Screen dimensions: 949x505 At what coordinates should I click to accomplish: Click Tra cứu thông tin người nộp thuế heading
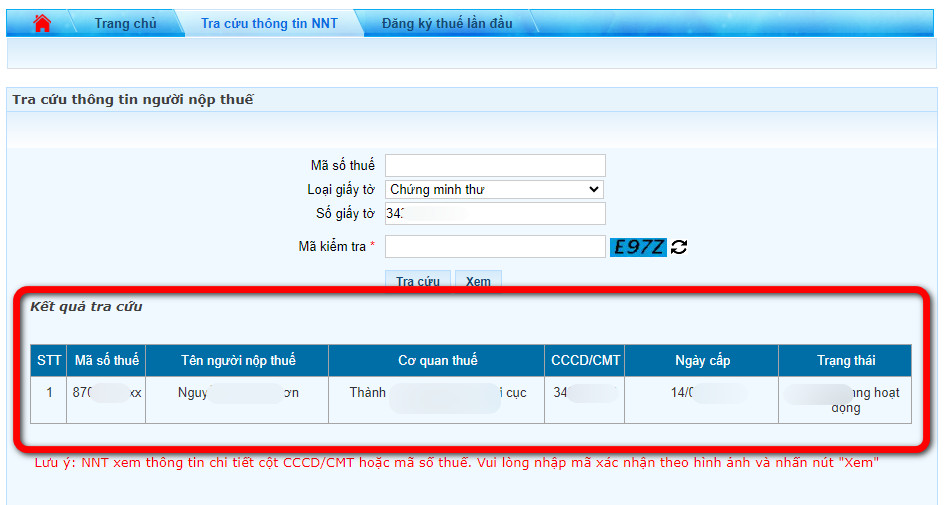coord(133,99)
